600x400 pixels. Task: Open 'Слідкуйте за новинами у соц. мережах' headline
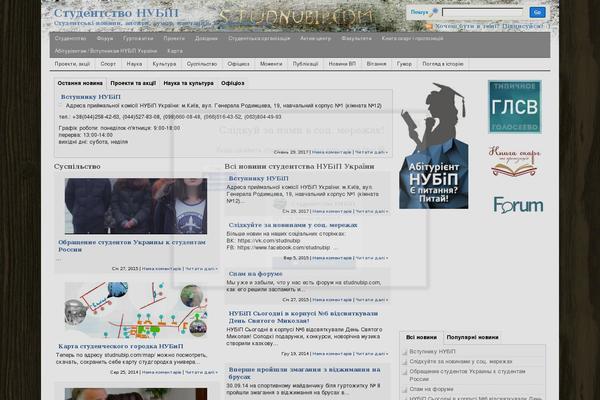point(293,225)
